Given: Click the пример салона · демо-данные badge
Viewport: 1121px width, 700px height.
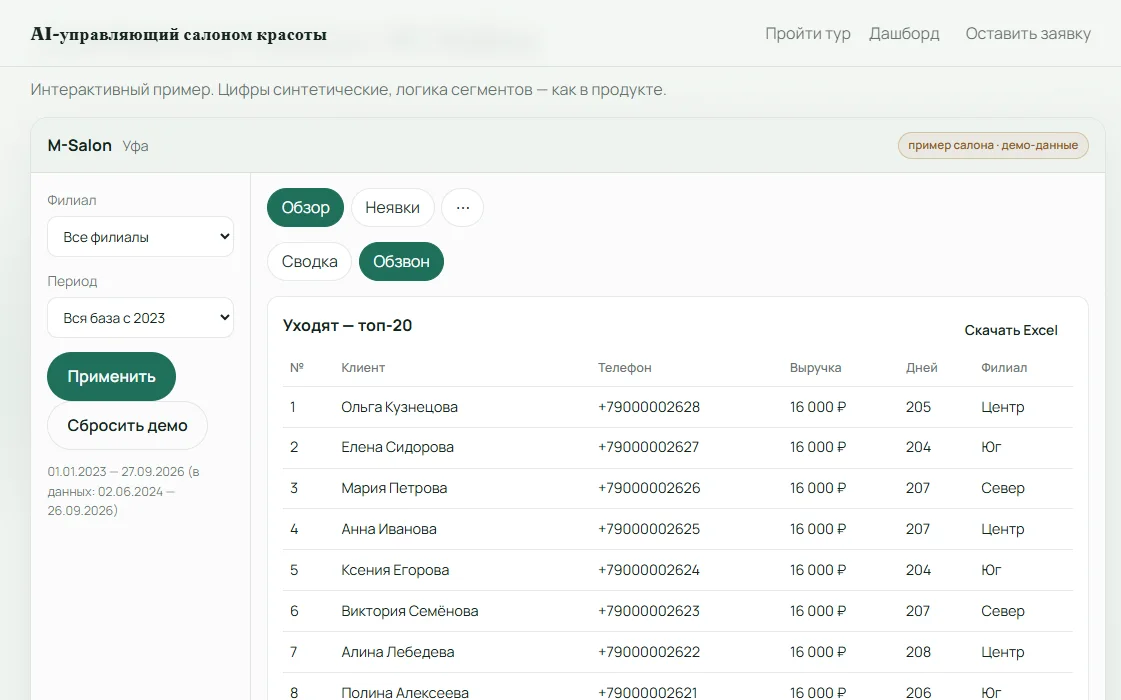Looking at the screenshot, I should (993, 145).
